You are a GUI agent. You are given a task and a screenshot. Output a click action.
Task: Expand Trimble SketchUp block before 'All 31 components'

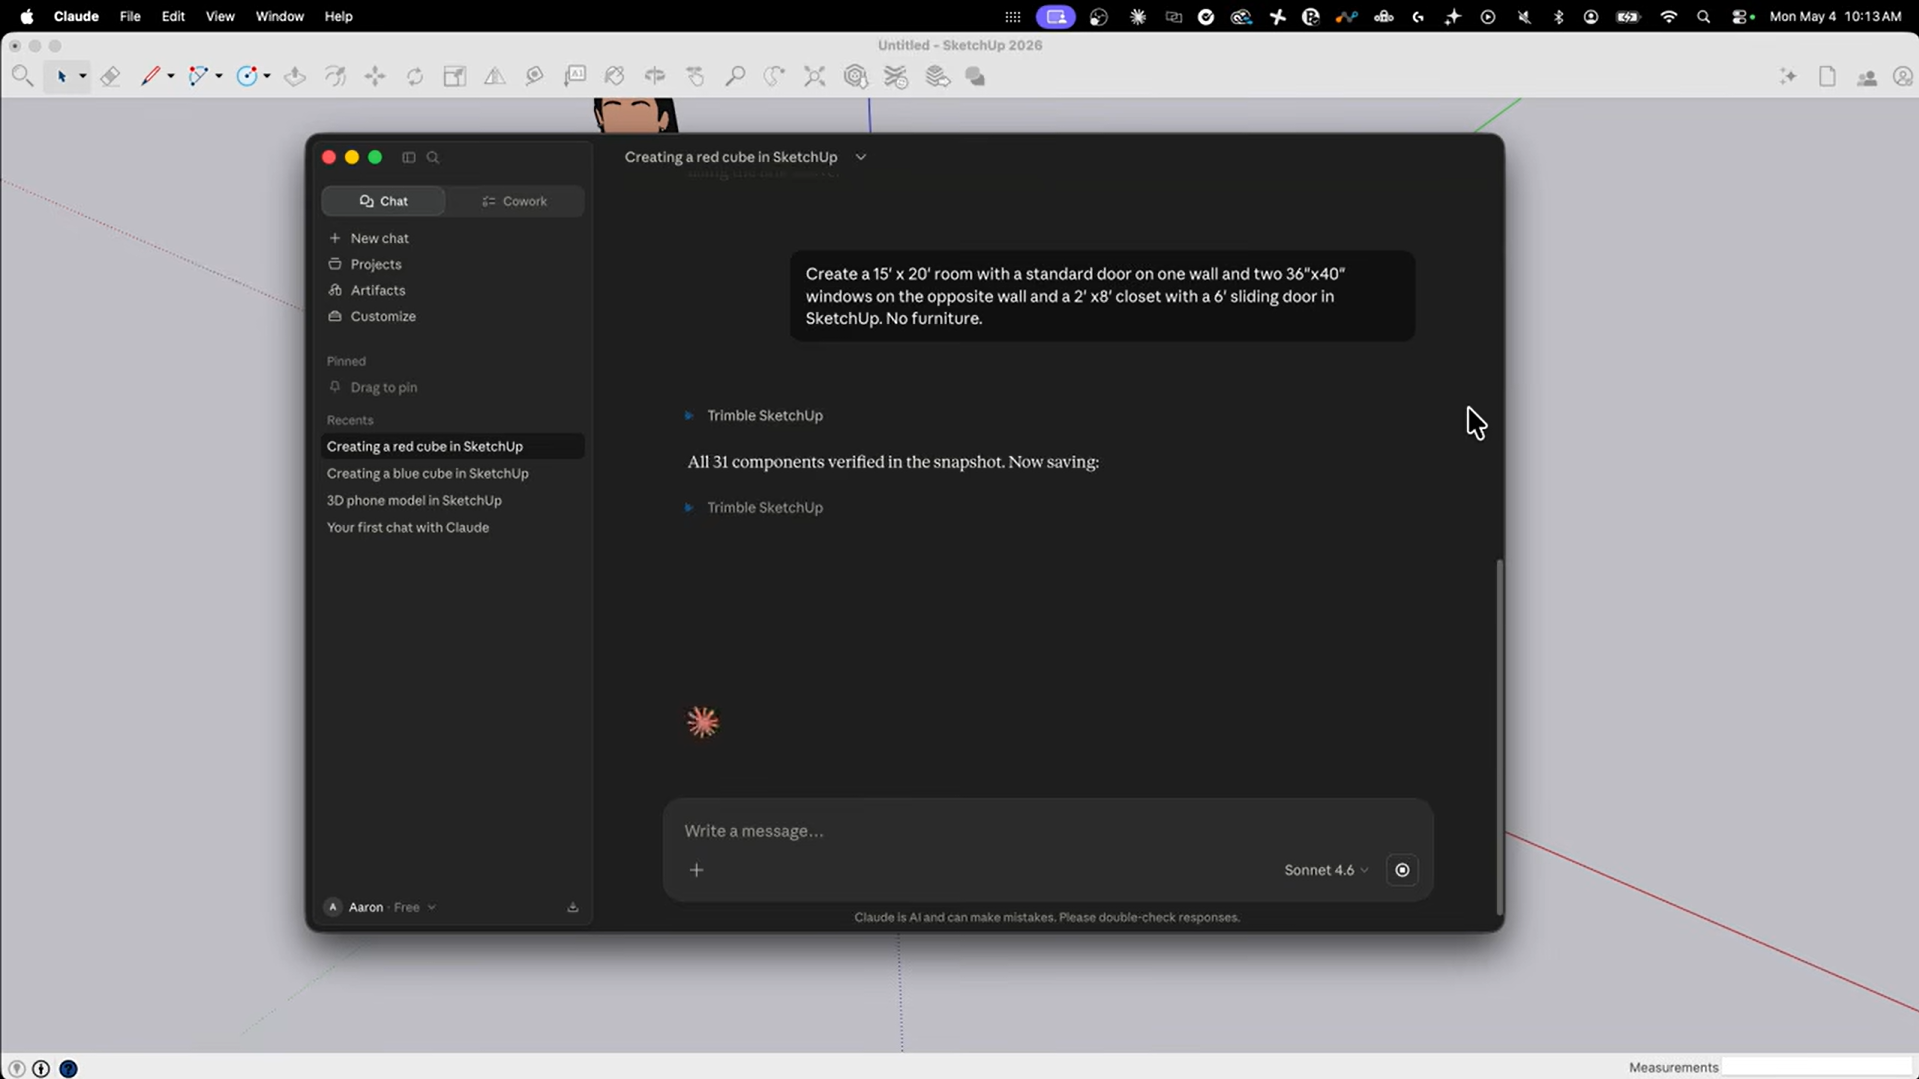click(755, 415)
